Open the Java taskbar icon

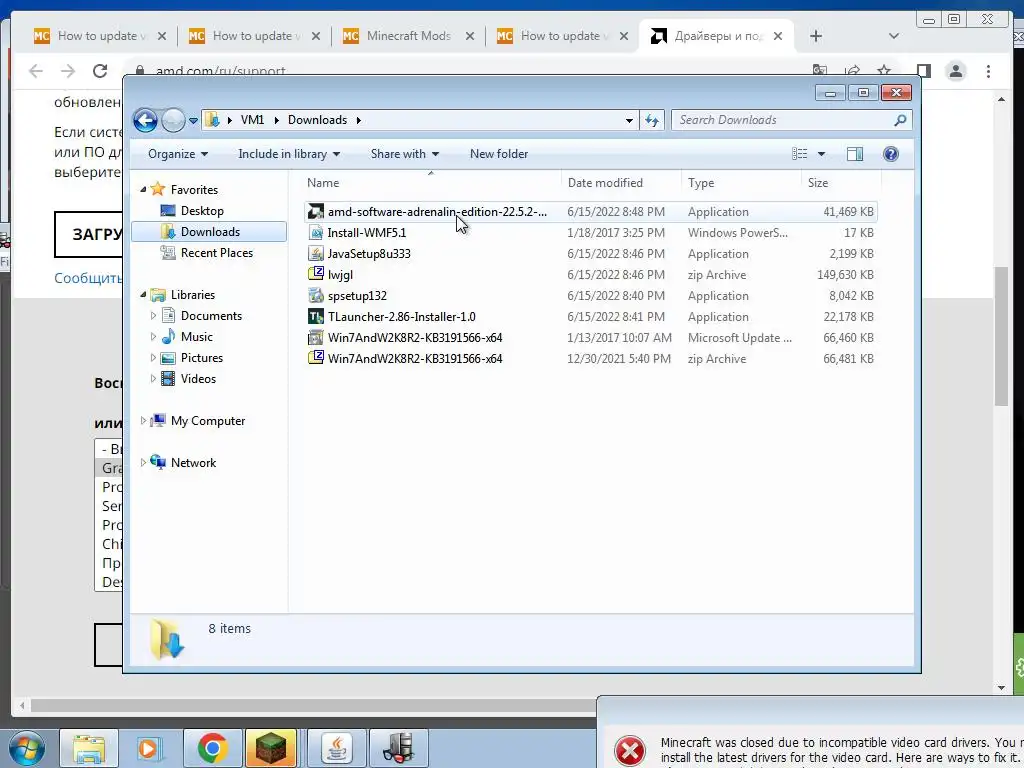[x=336, y=748]
